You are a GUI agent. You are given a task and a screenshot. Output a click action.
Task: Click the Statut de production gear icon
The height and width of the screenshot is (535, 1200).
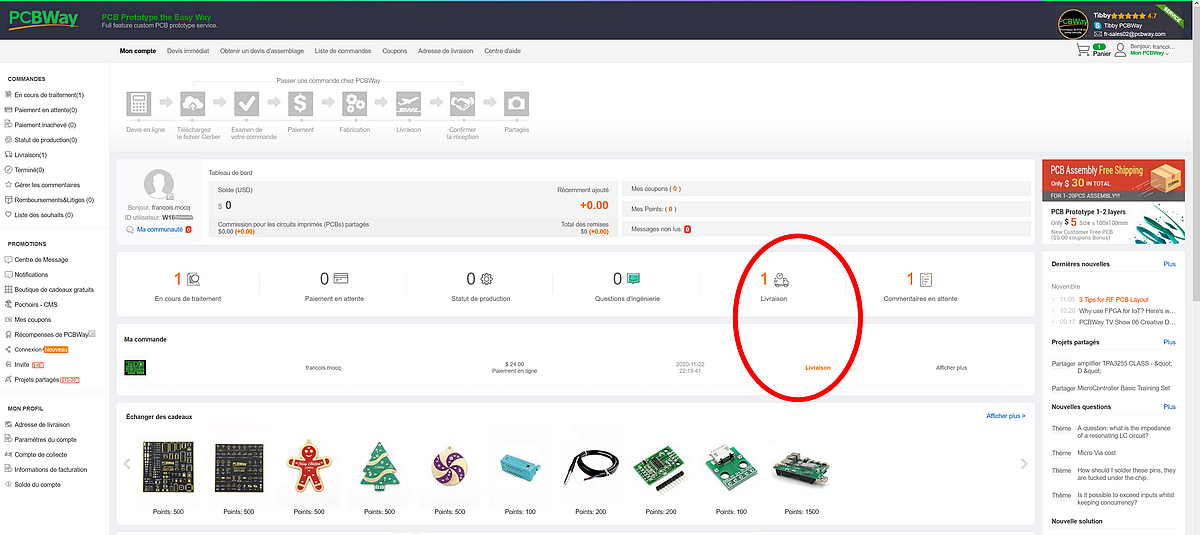point(486,279)
